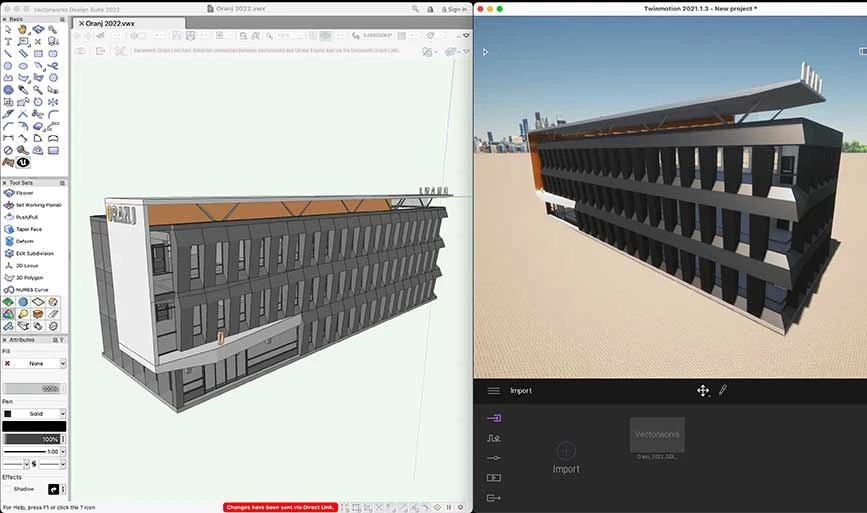Select the material picker eyedropper in Twinmotion

pos(723,390)
